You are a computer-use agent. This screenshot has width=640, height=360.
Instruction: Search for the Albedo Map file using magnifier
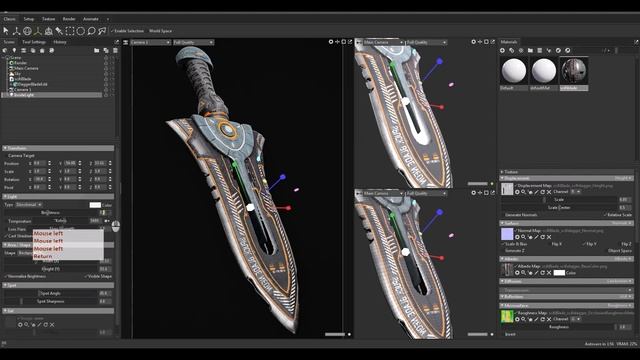tap(524, 273)
